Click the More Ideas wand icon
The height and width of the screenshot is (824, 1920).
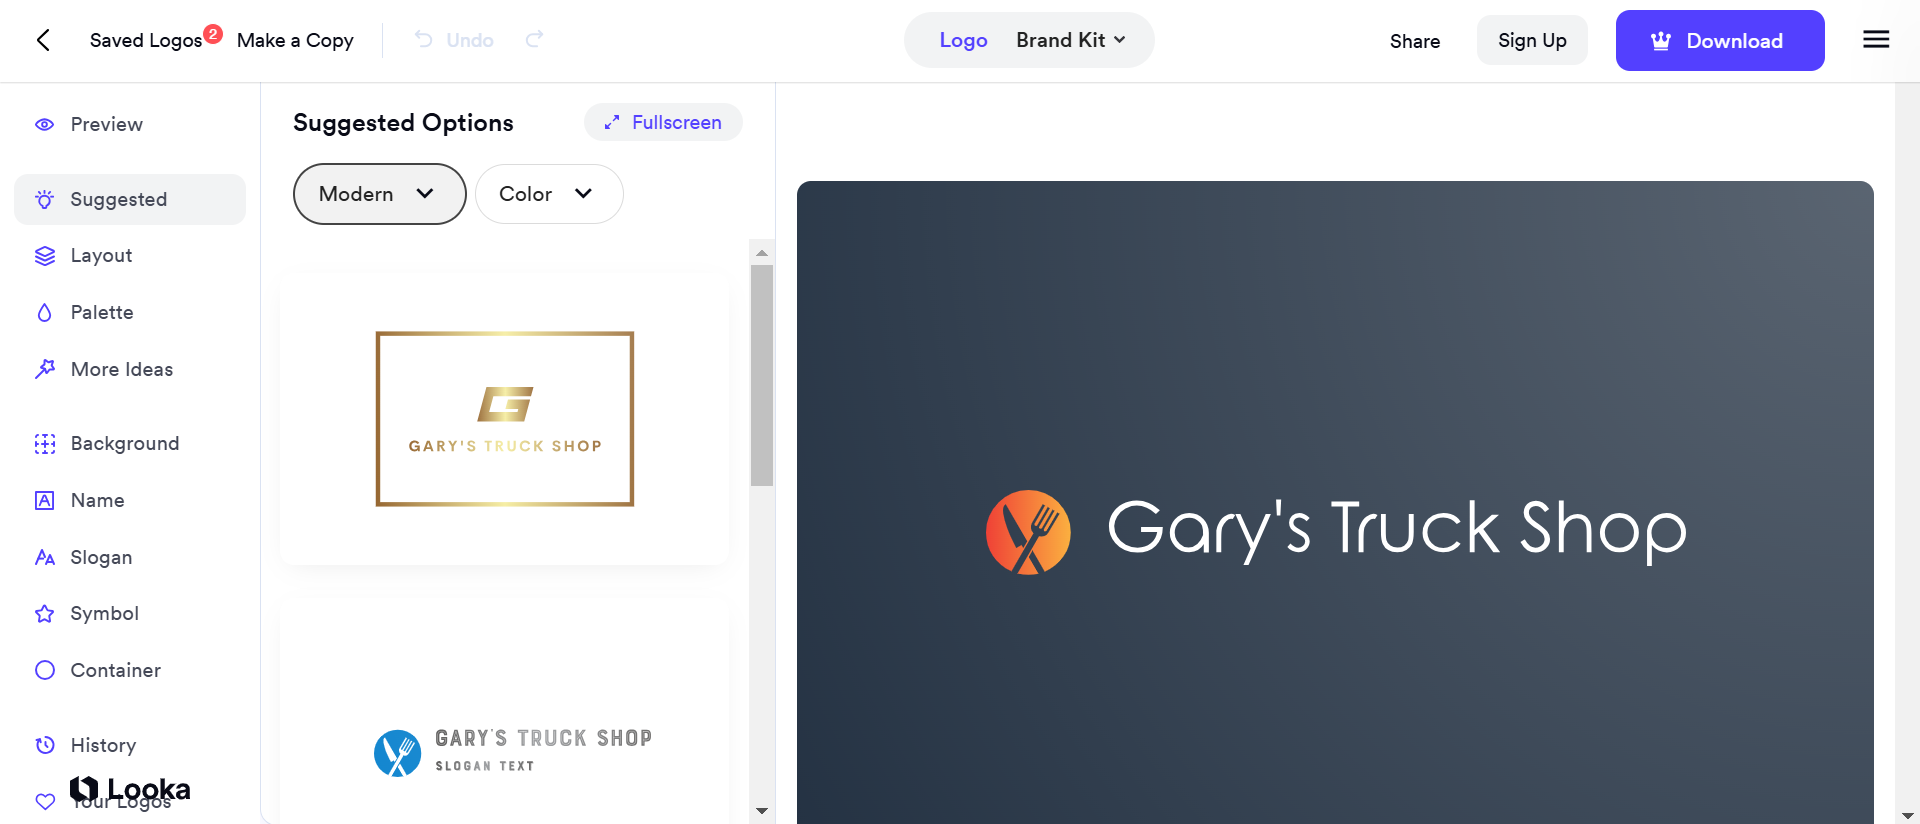coord(45,369)
